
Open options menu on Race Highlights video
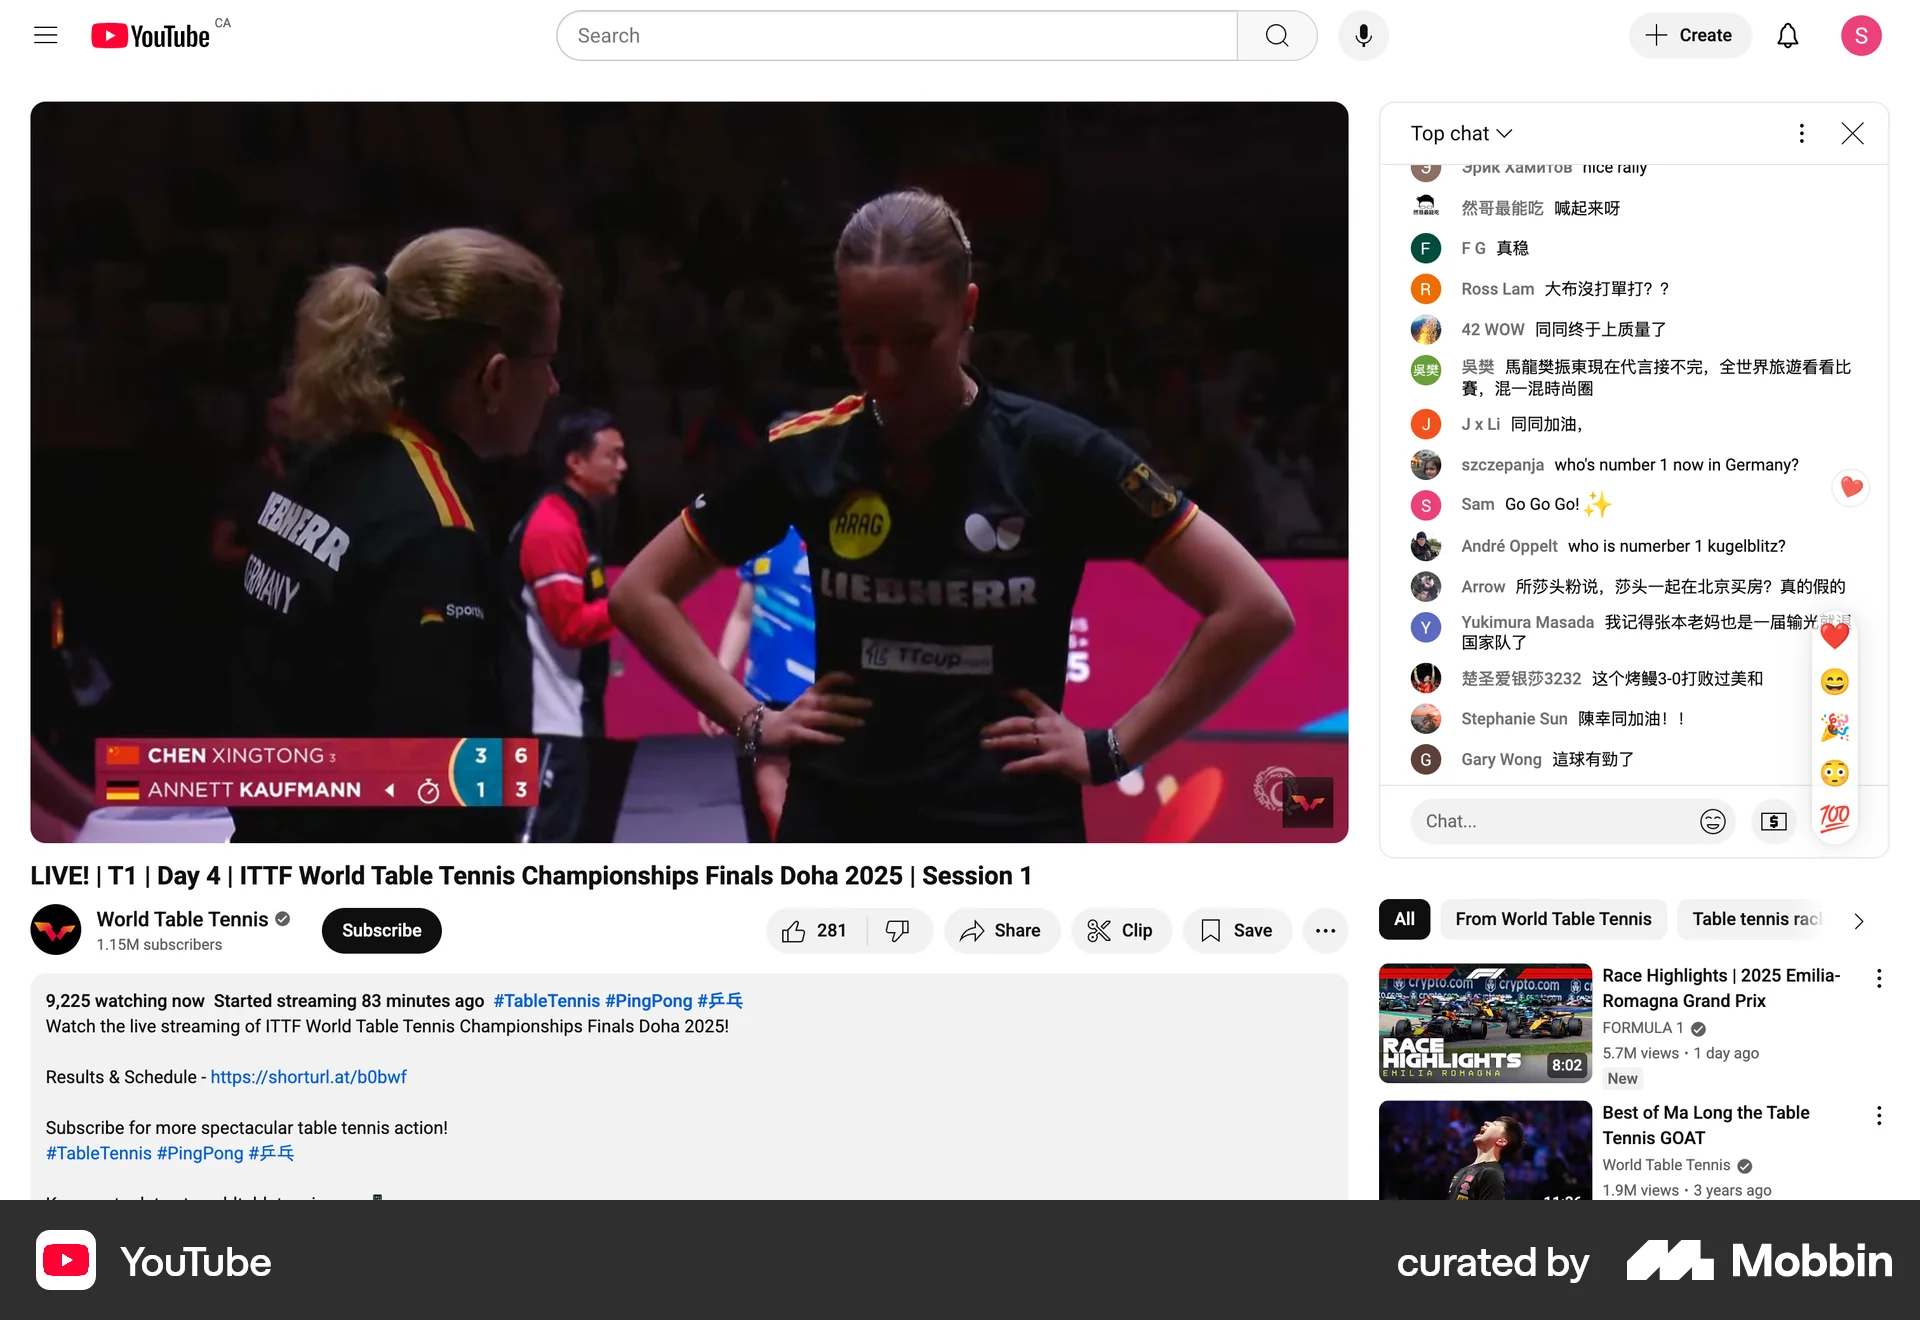coord(1879,979)
